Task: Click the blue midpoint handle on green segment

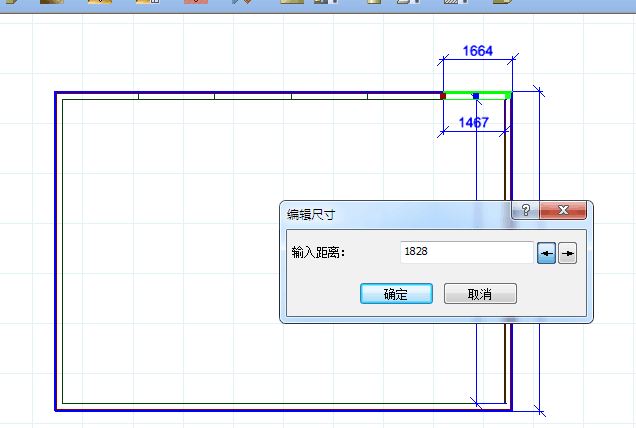Action: [476, 96]
